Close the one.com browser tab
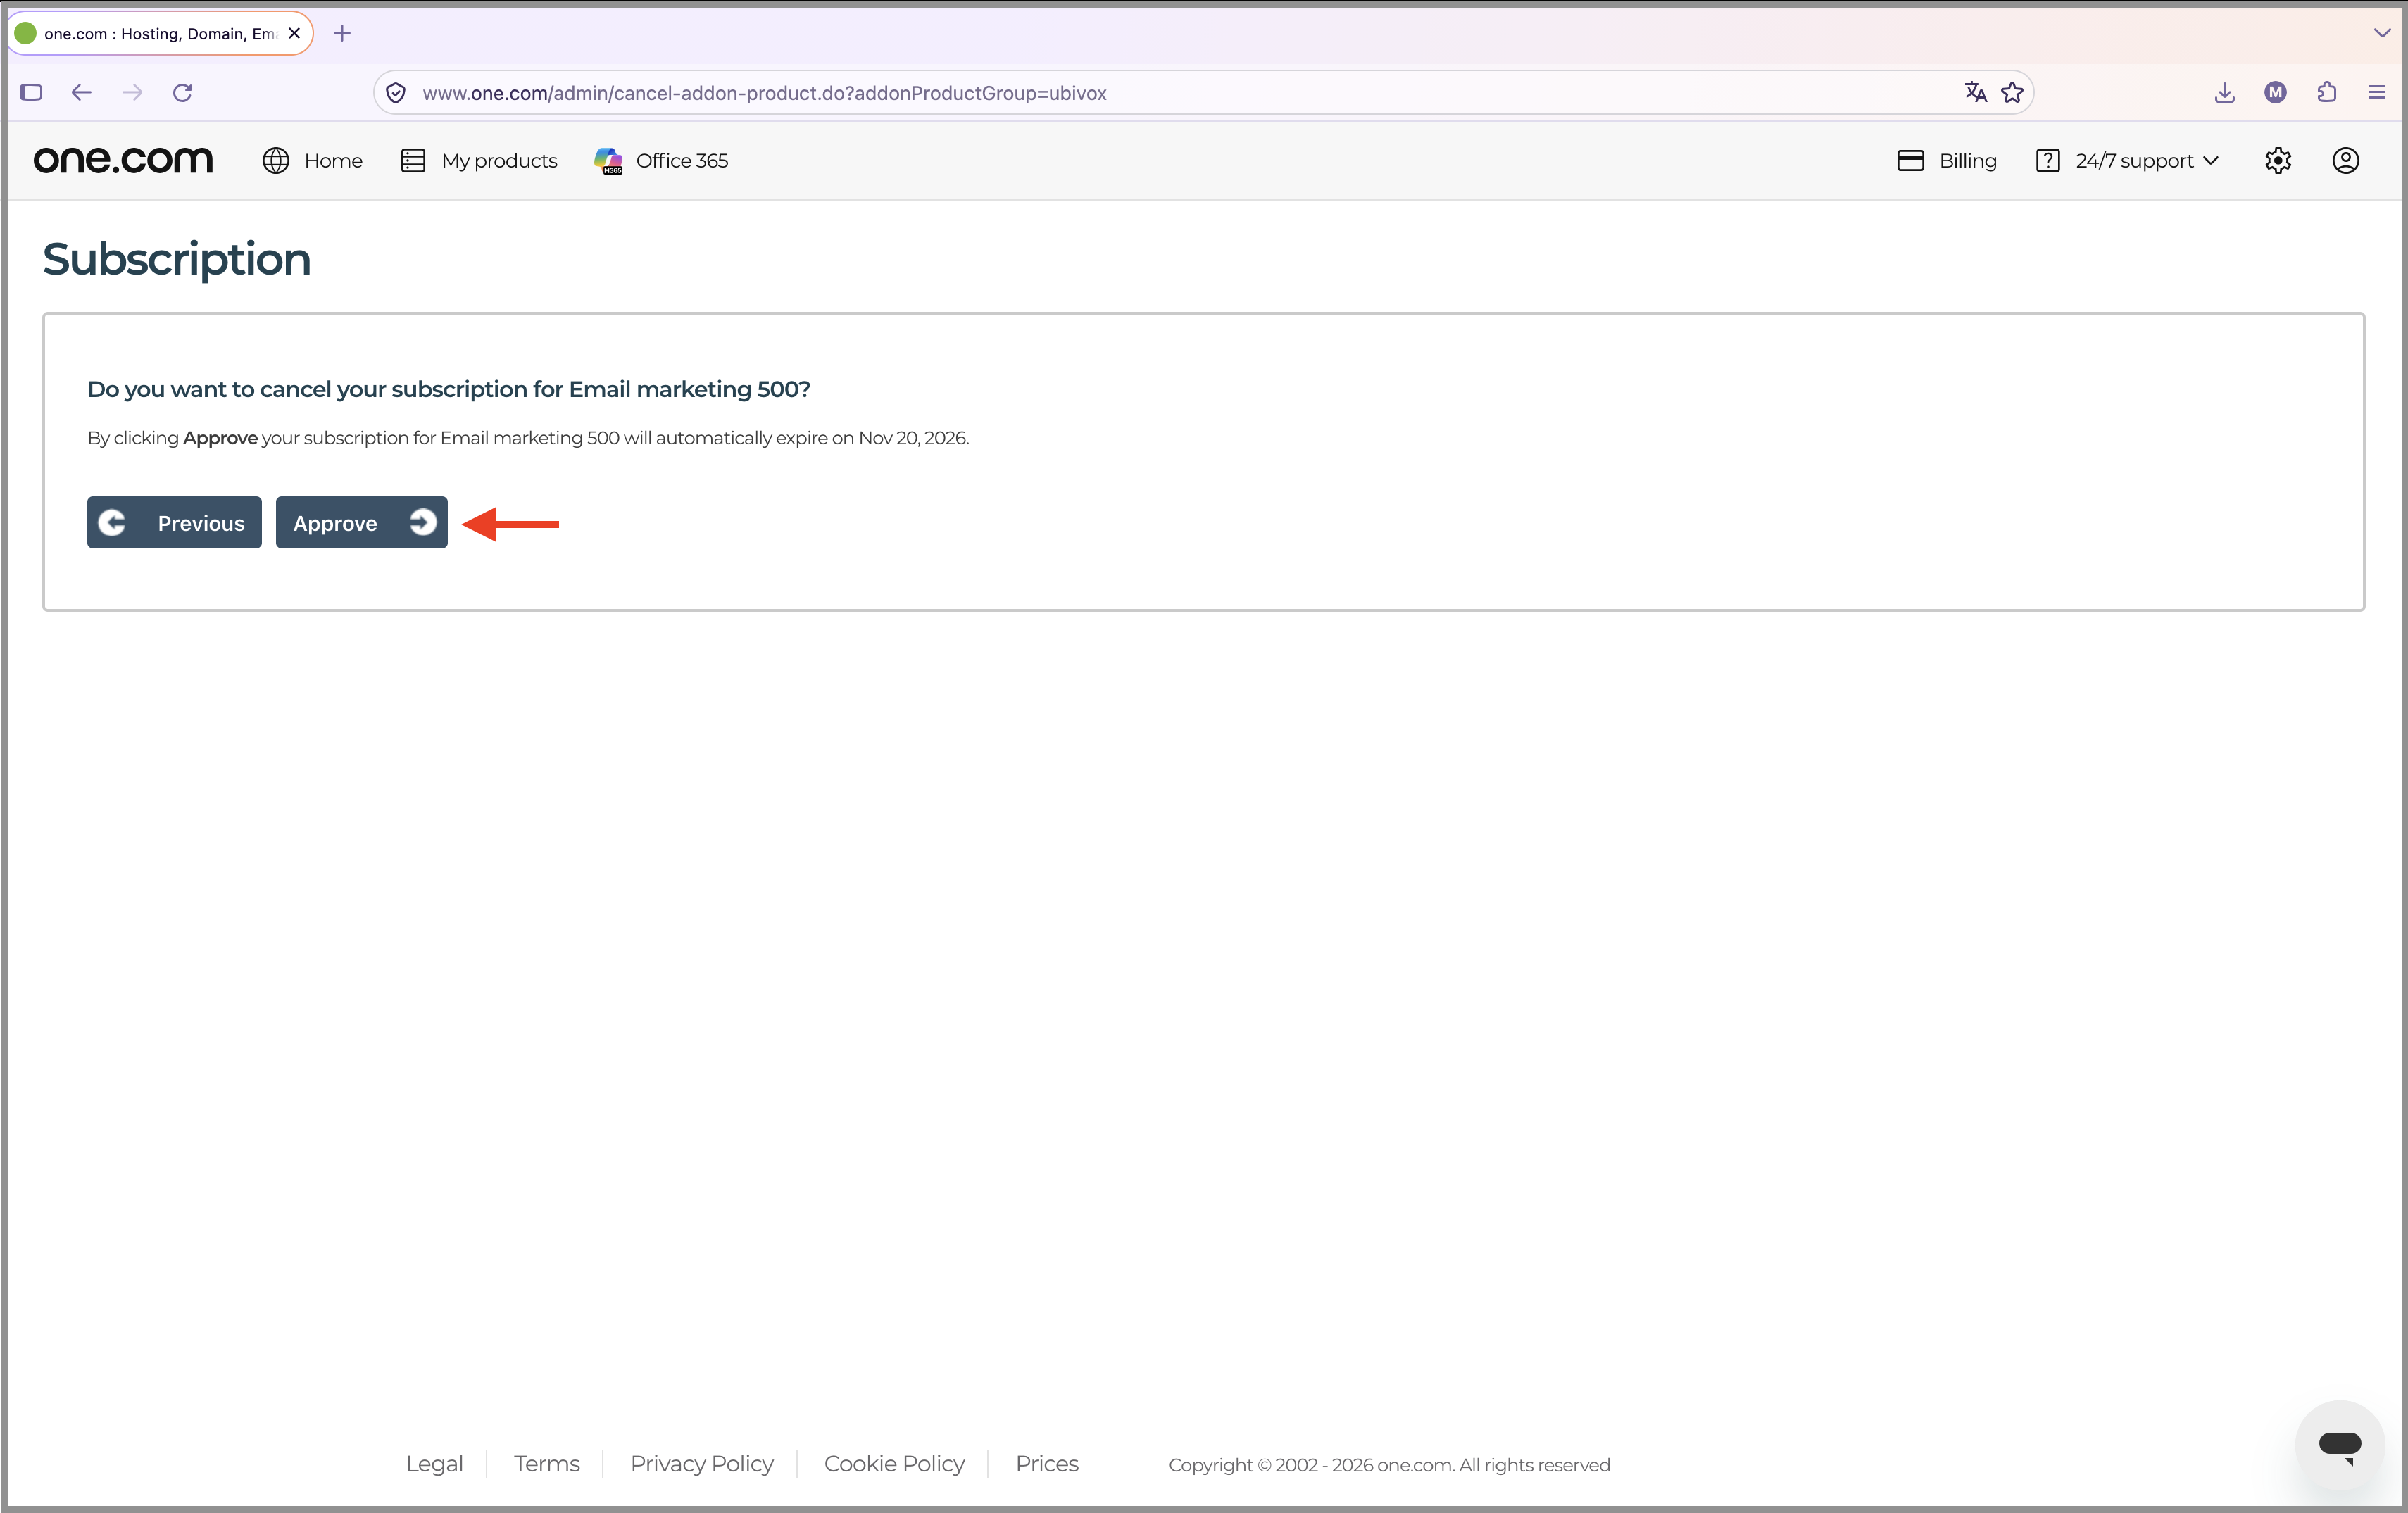 pyautogui.click(x=294, y=33)
